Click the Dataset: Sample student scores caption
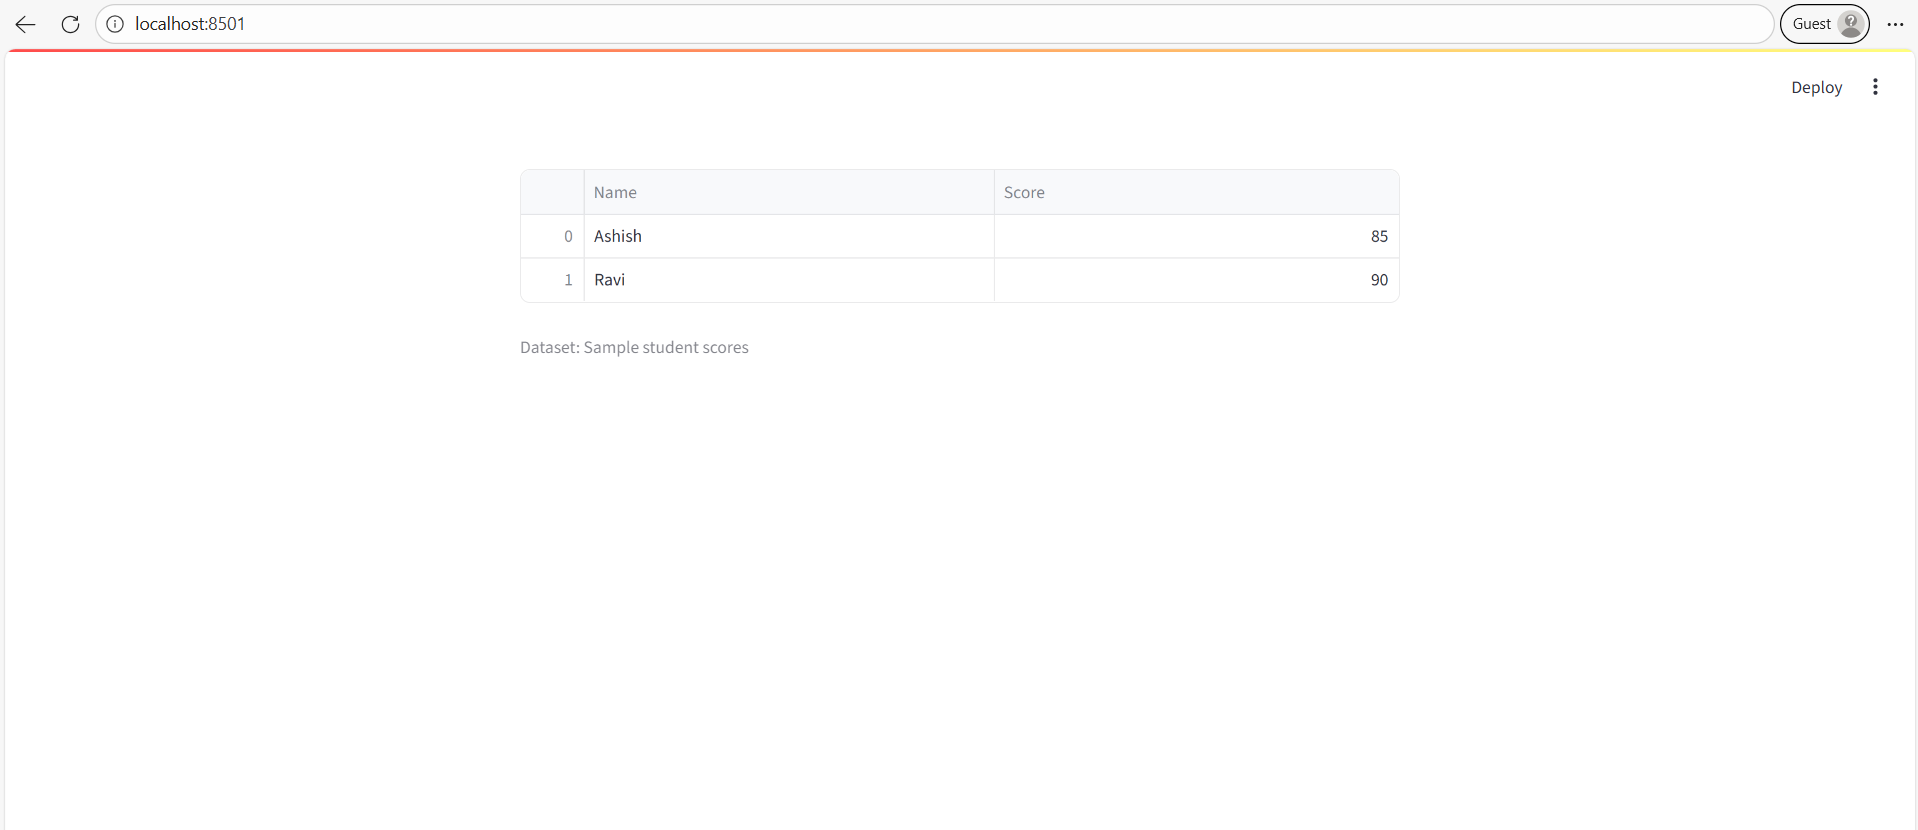The image size is (1918, 830). coord(634,347)
